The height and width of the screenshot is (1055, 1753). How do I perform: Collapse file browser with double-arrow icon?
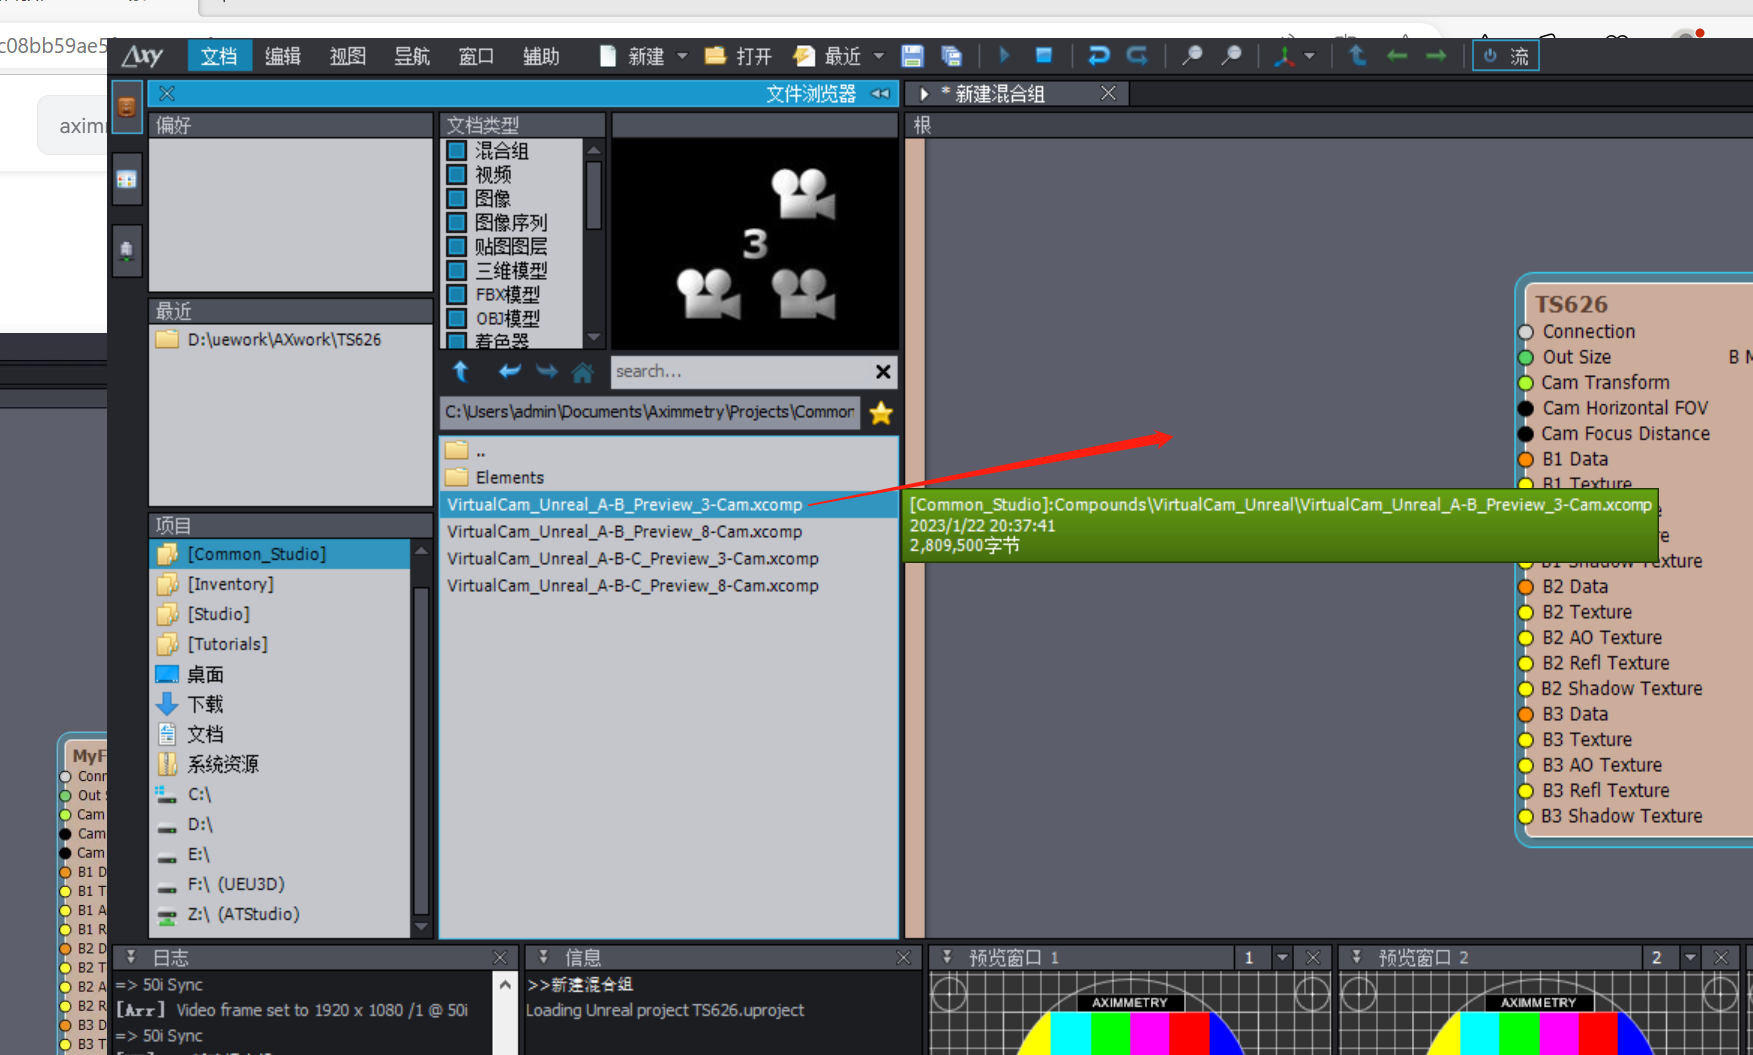click(x=880, y=93)
